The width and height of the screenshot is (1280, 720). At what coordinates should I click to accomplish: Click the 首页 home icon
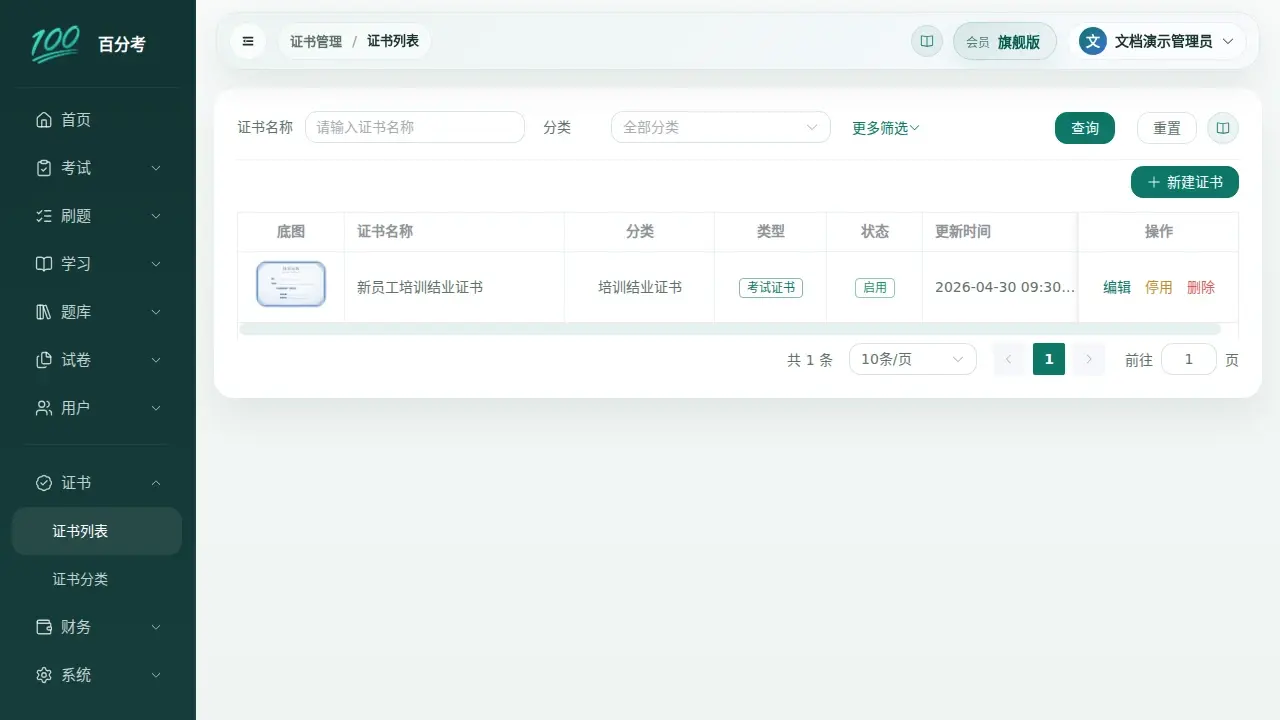[44, 120]
